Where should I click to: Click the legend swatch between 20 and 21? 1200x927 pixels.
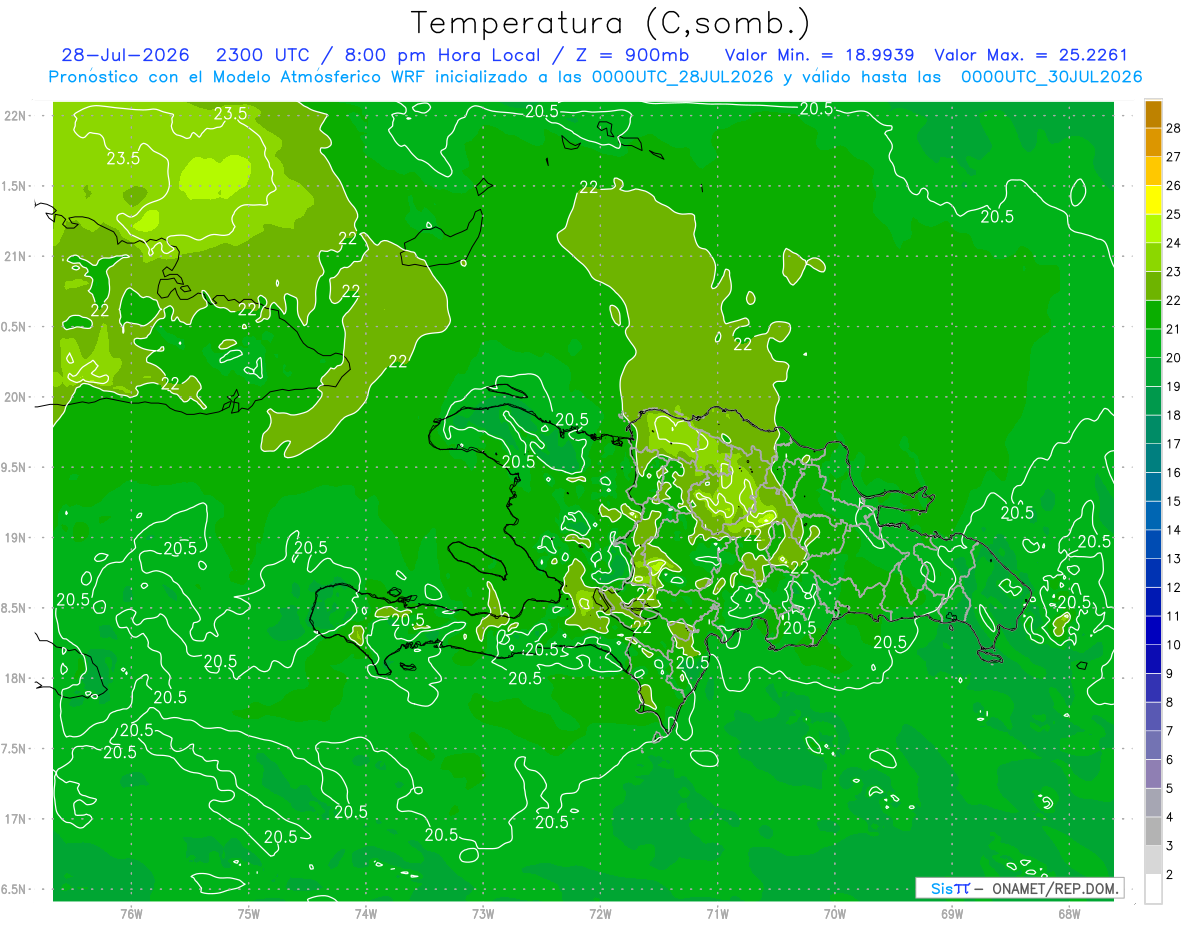[1153, 343]
